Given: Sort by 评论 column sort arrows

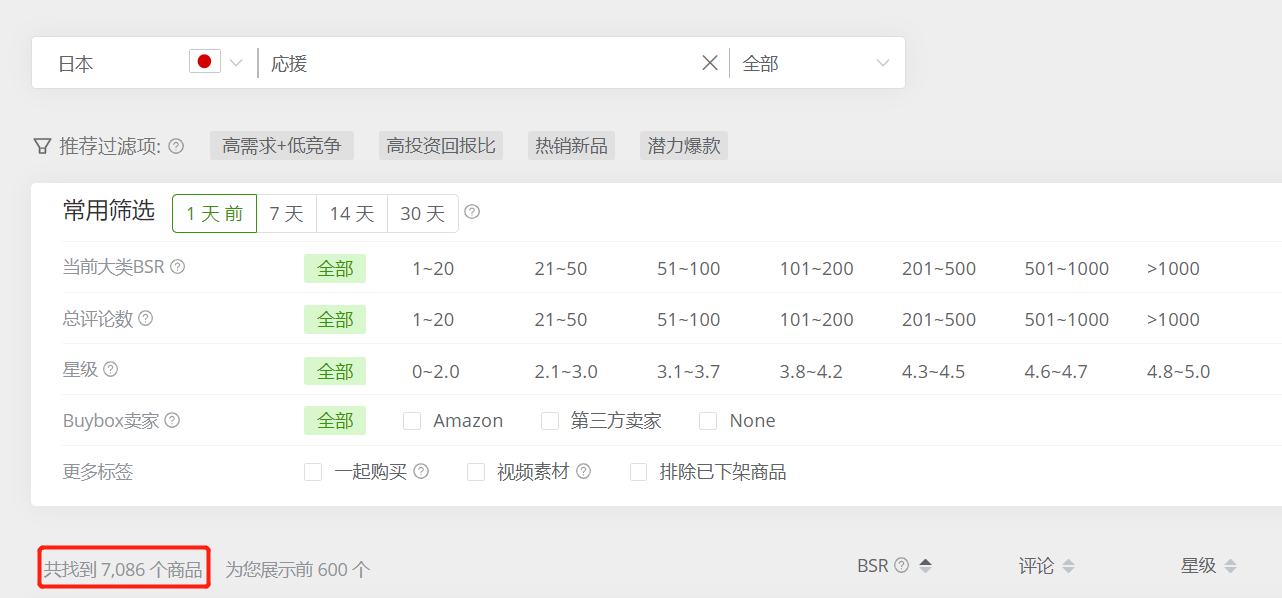Looking at the screenshot, I should pyautogui.click(x=1068, y=566).
